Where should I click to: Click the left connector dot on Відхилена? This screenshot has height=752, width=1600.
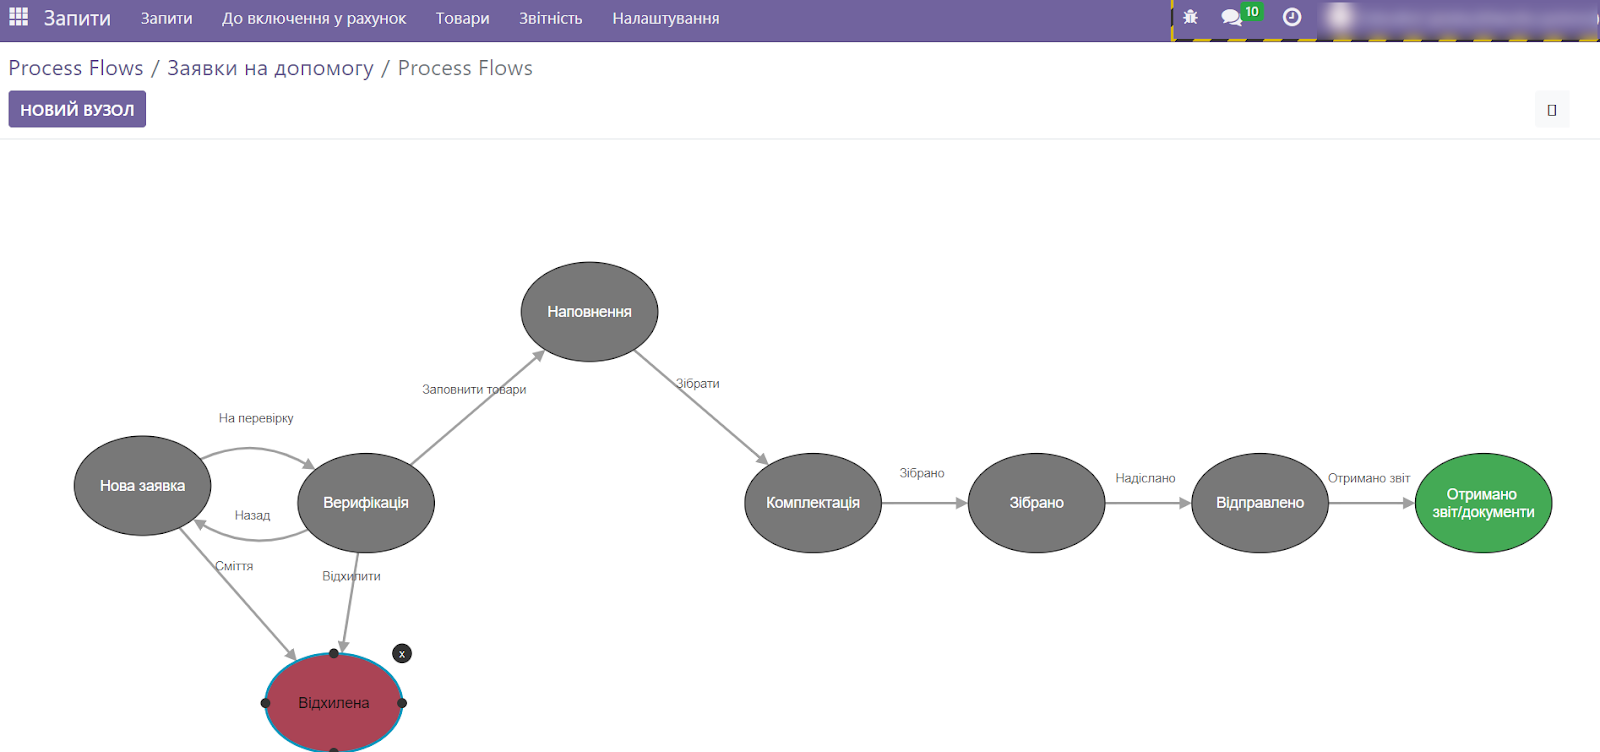(266, 703)
